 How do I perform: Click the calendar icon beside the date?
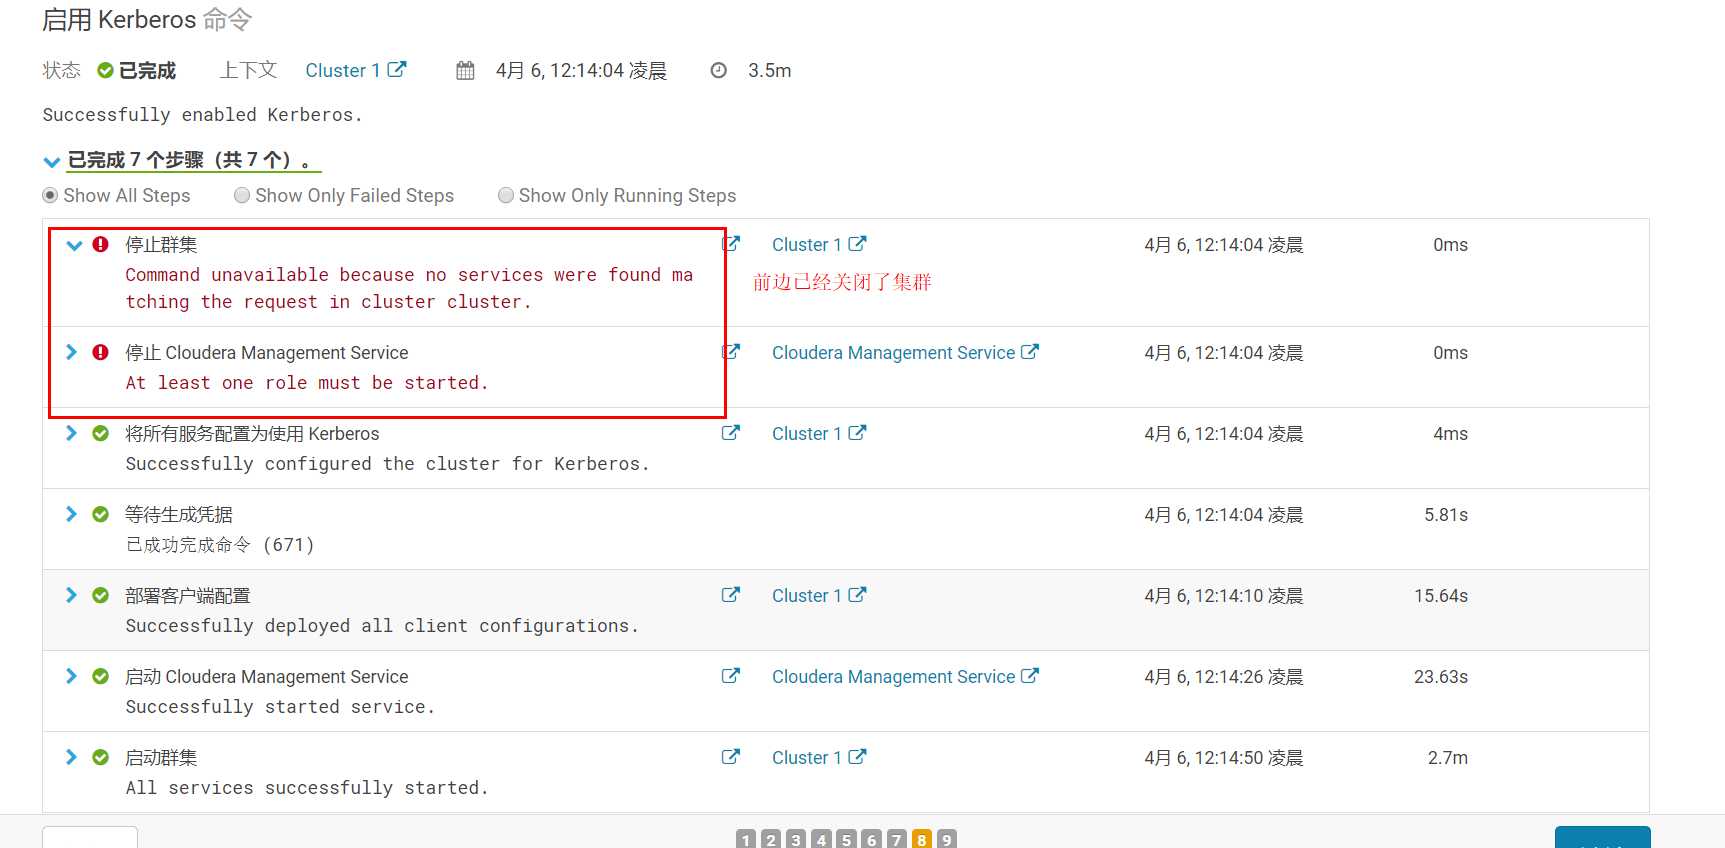(465, 70)
